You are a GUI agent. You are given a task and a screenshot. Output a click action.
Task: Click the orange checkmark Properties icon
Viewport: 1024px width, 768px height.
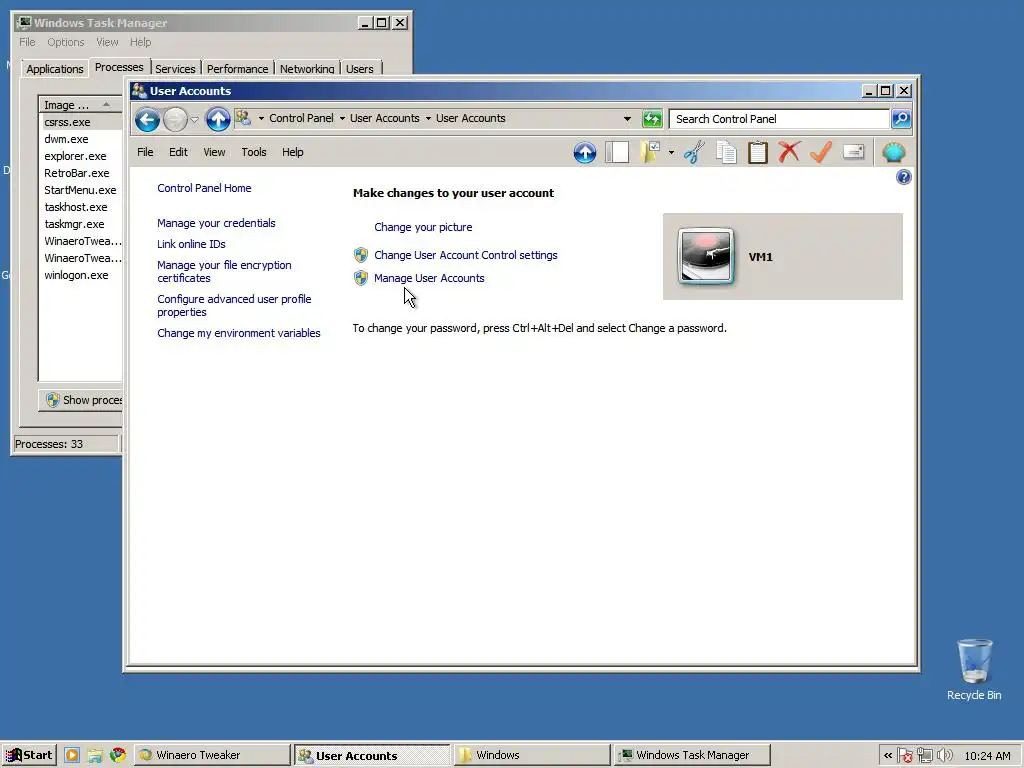coord(821,153)
